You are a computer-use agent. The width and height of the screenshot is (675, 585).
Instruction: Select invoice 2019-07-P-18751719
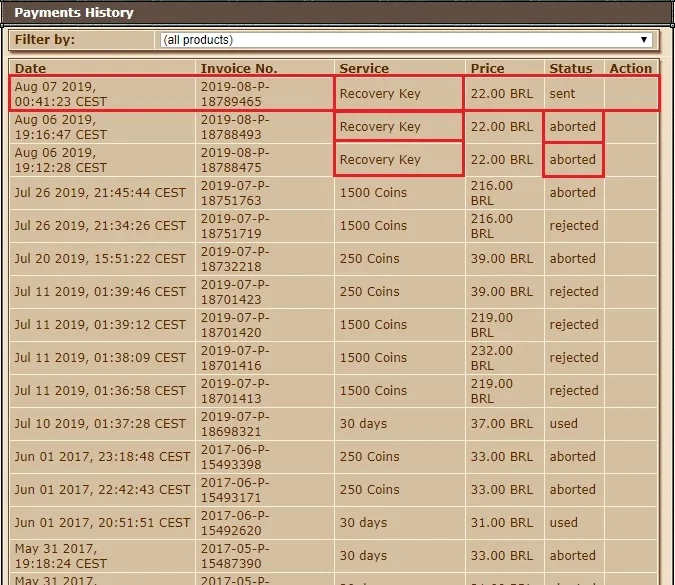[x=235, y=226]
